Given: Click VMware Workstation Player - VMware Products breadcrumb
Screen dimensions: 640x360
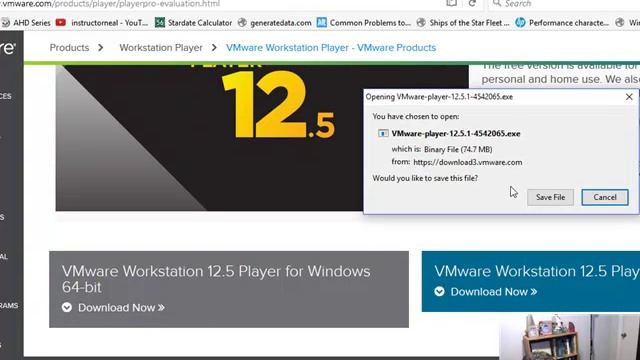Looking at the screenshot, I should coord(331,48).
